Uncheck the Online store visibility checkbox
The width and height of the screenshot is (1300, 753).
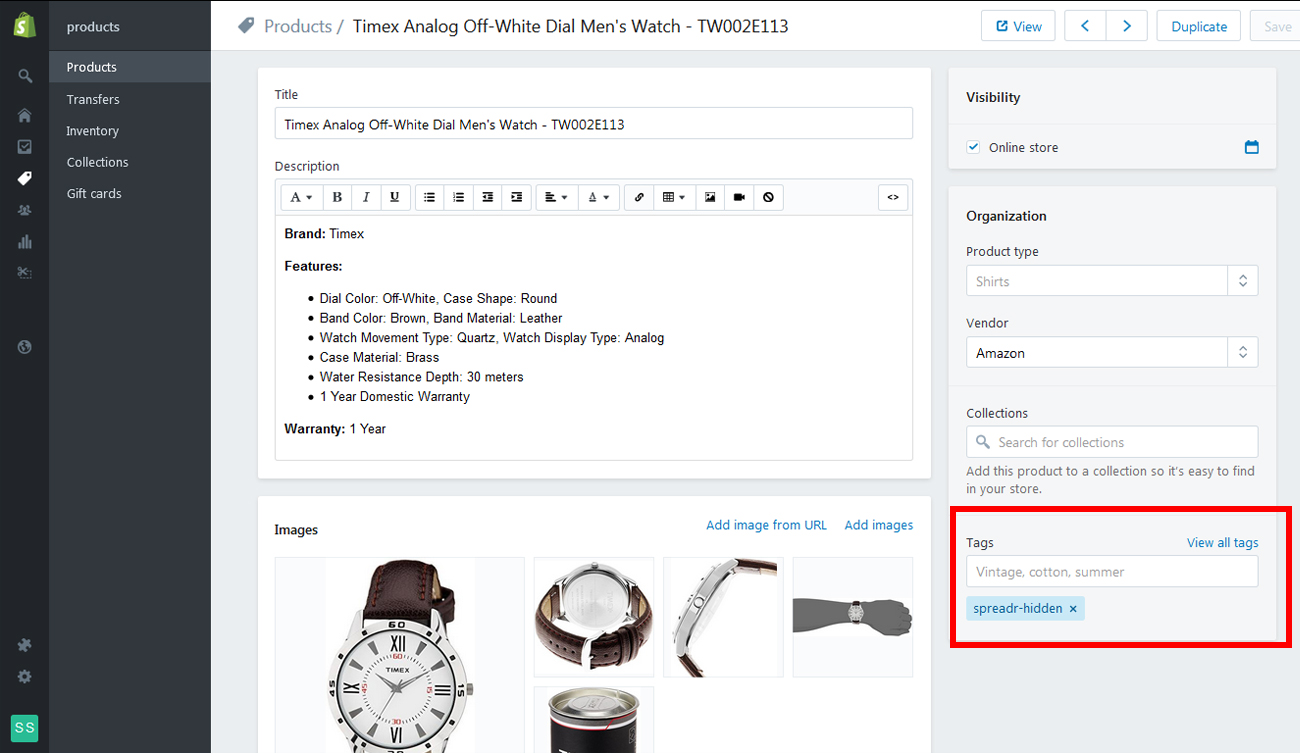tap(973, 147)
